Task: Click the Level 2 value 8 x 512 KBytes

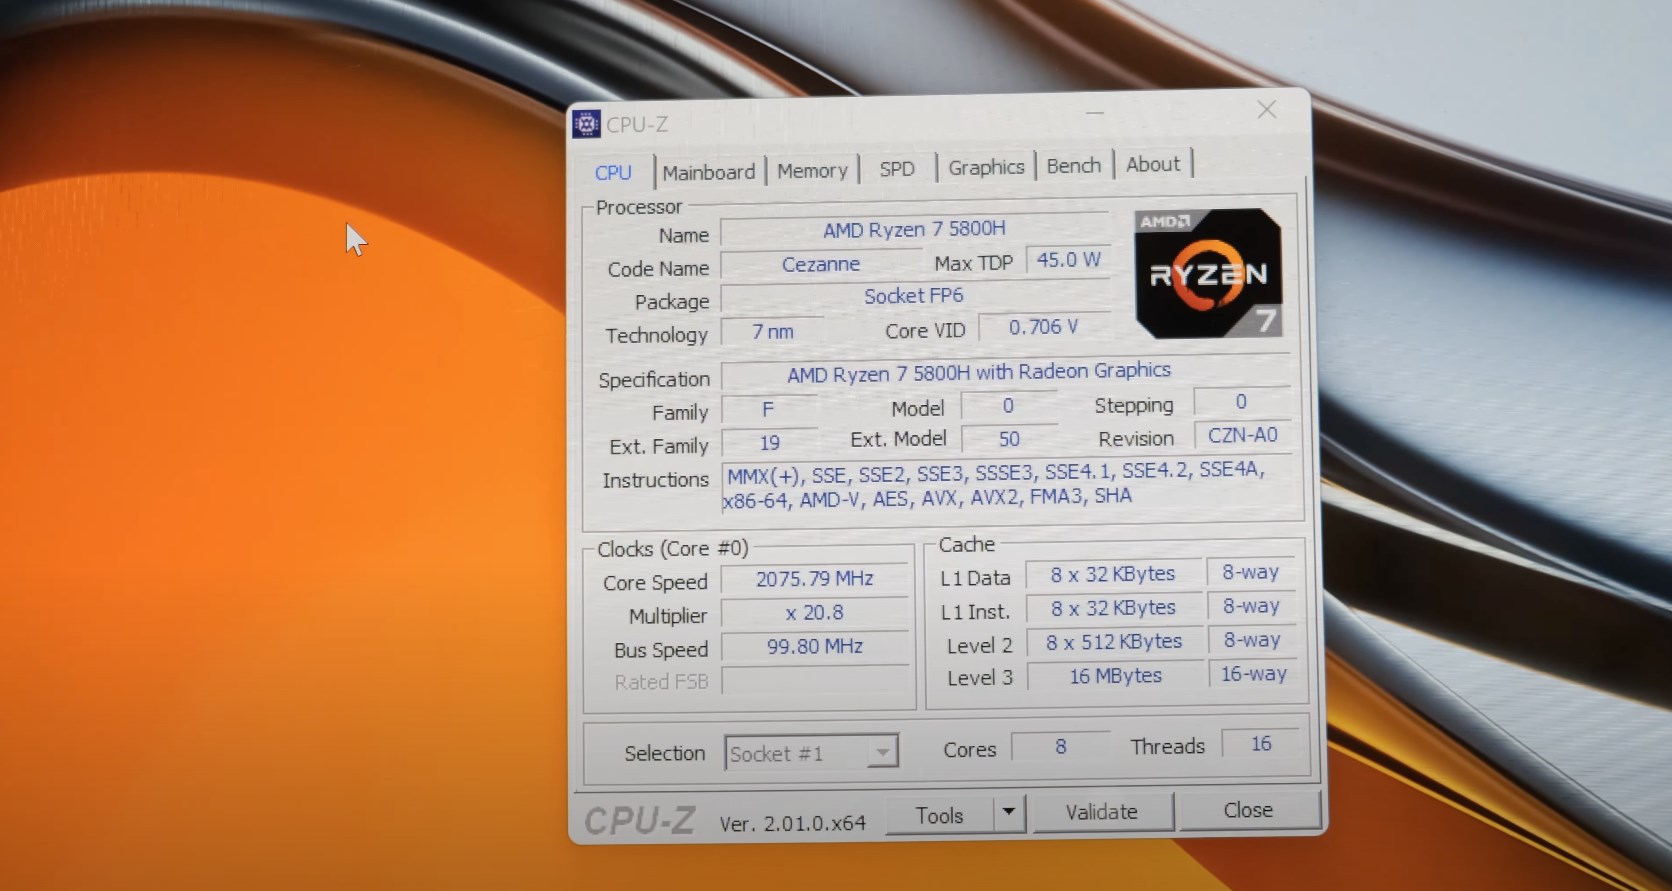Action: (1114, 642)
